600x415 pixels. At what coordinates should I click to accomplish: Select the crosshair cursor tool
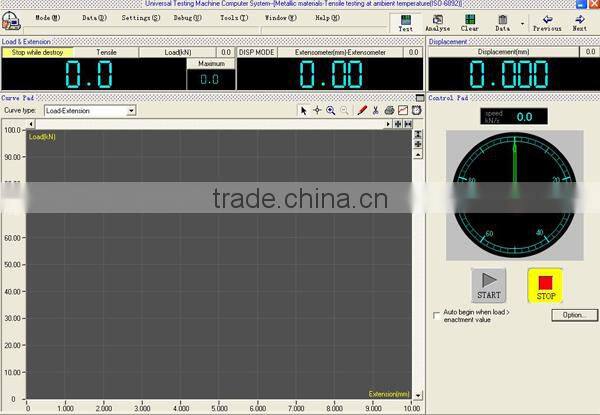tap(317, 110)
